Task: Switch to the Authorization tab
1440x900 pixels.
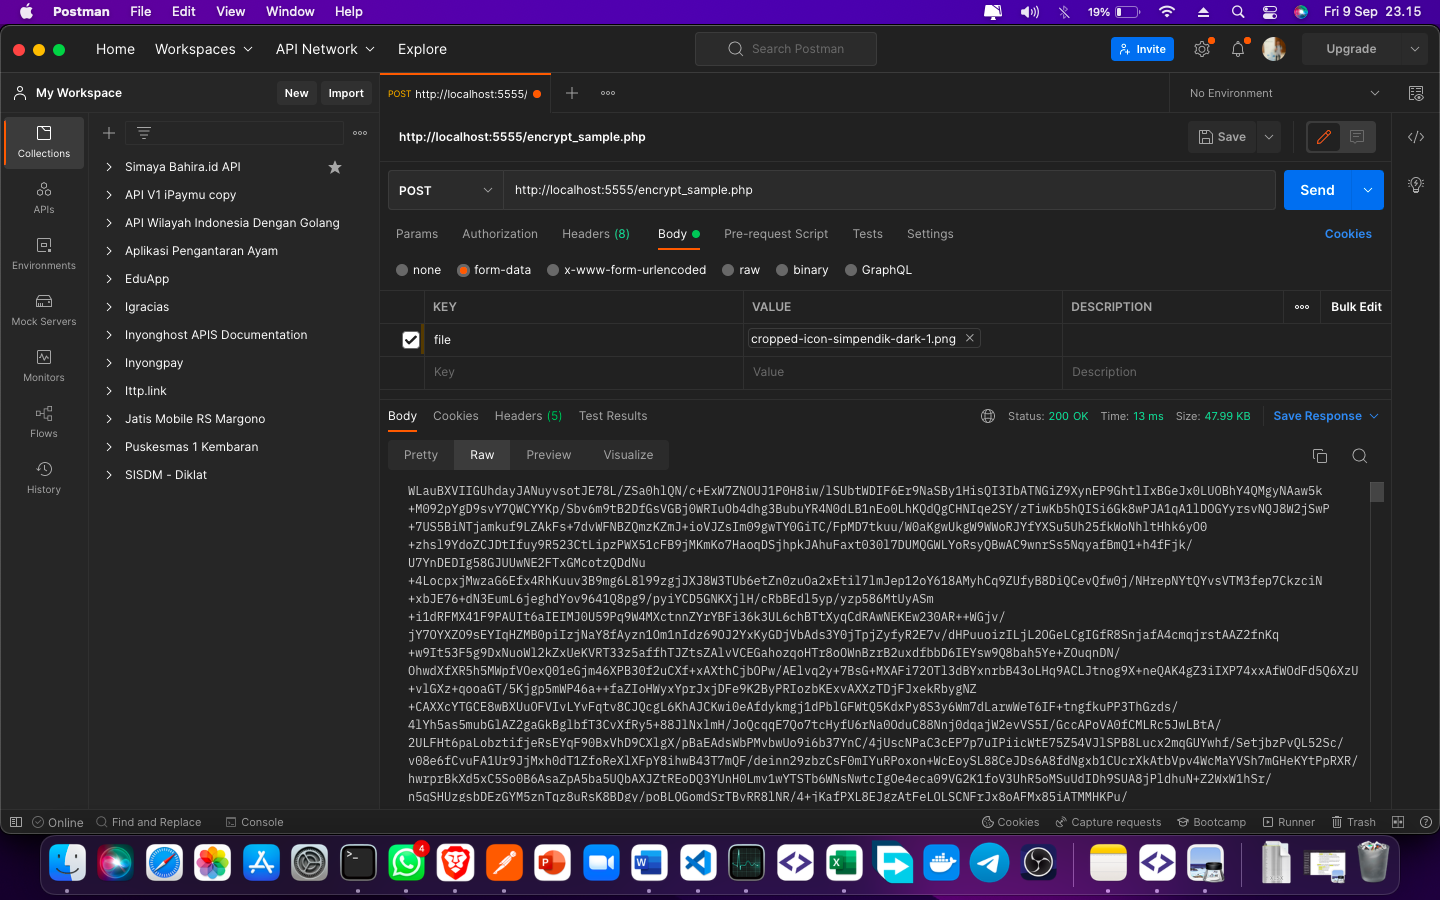Action: 500,234
